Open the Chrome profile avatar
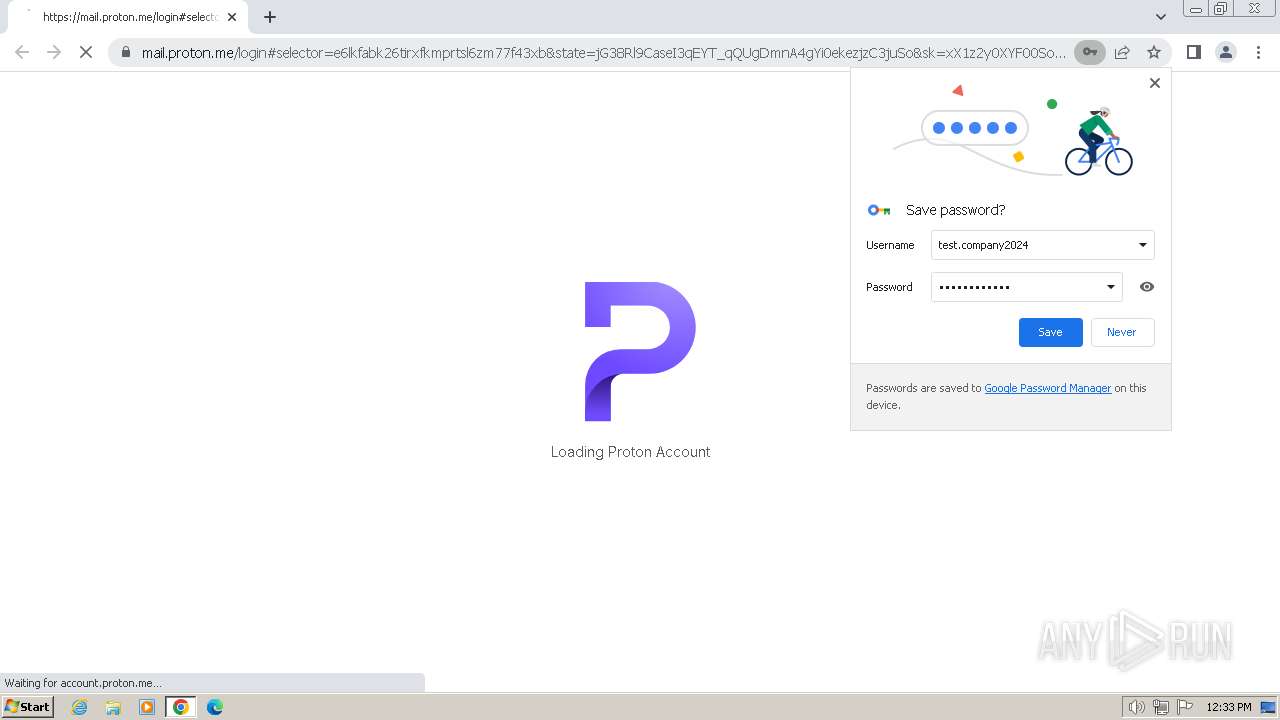1280x720 pixels. [x=1225, y=52]
